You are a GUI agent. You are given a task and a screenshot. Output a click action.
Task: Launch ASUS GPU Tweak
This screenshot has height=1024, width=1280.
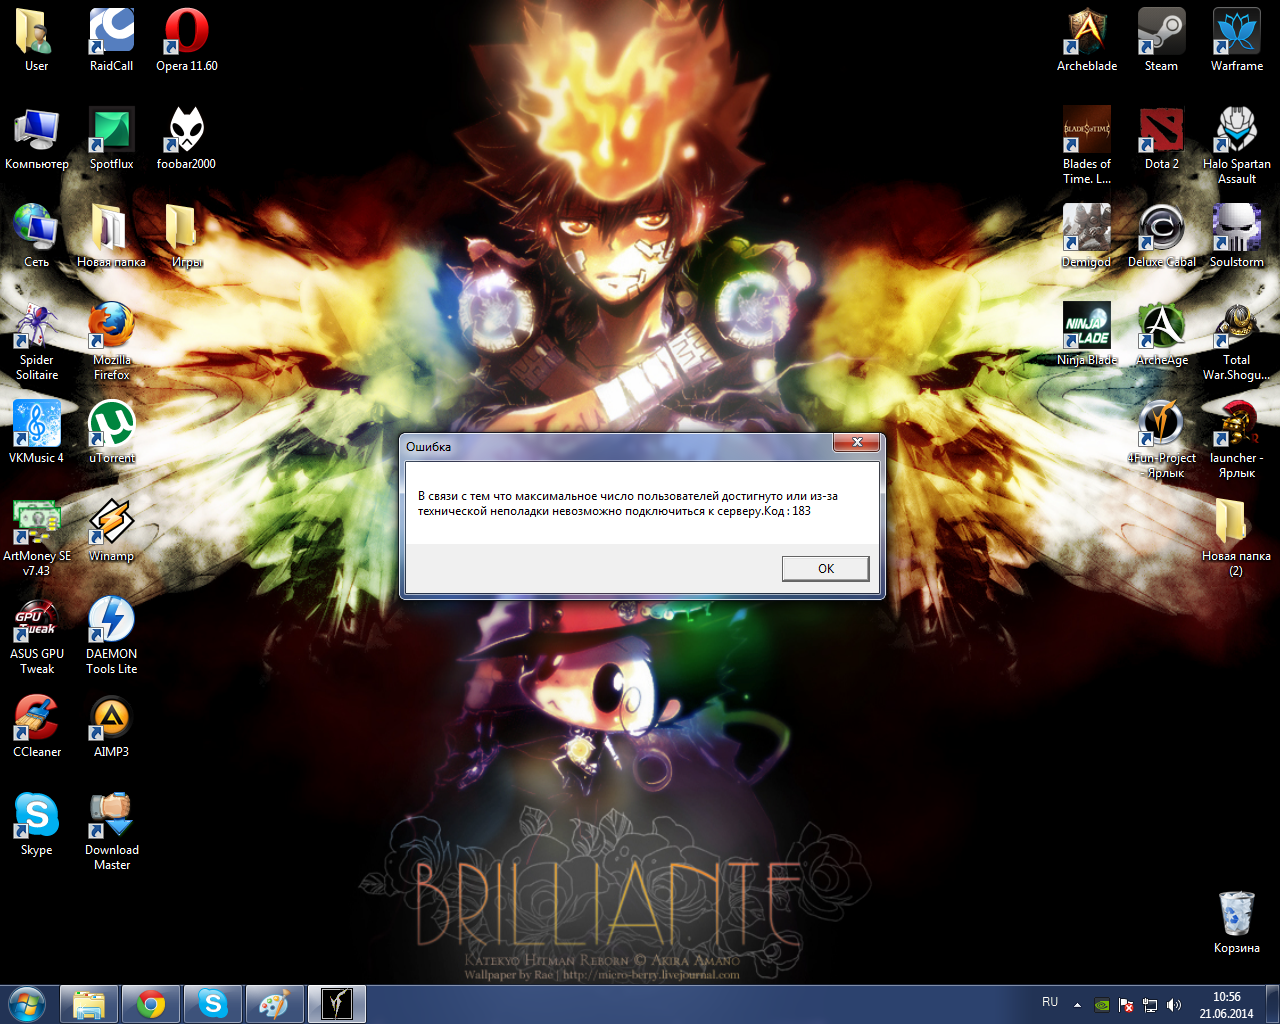coord(37,636)
